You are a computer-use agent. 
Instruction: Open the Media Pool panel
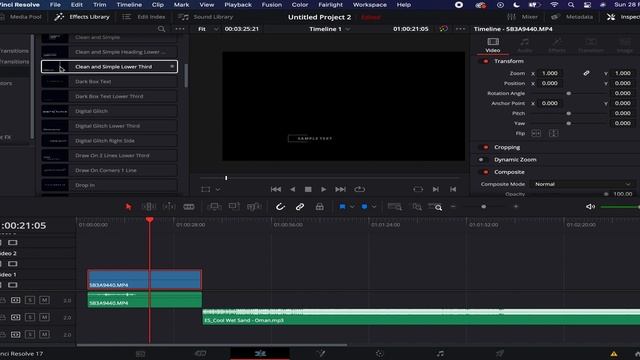pyautogui.click(x=21, y=17)
